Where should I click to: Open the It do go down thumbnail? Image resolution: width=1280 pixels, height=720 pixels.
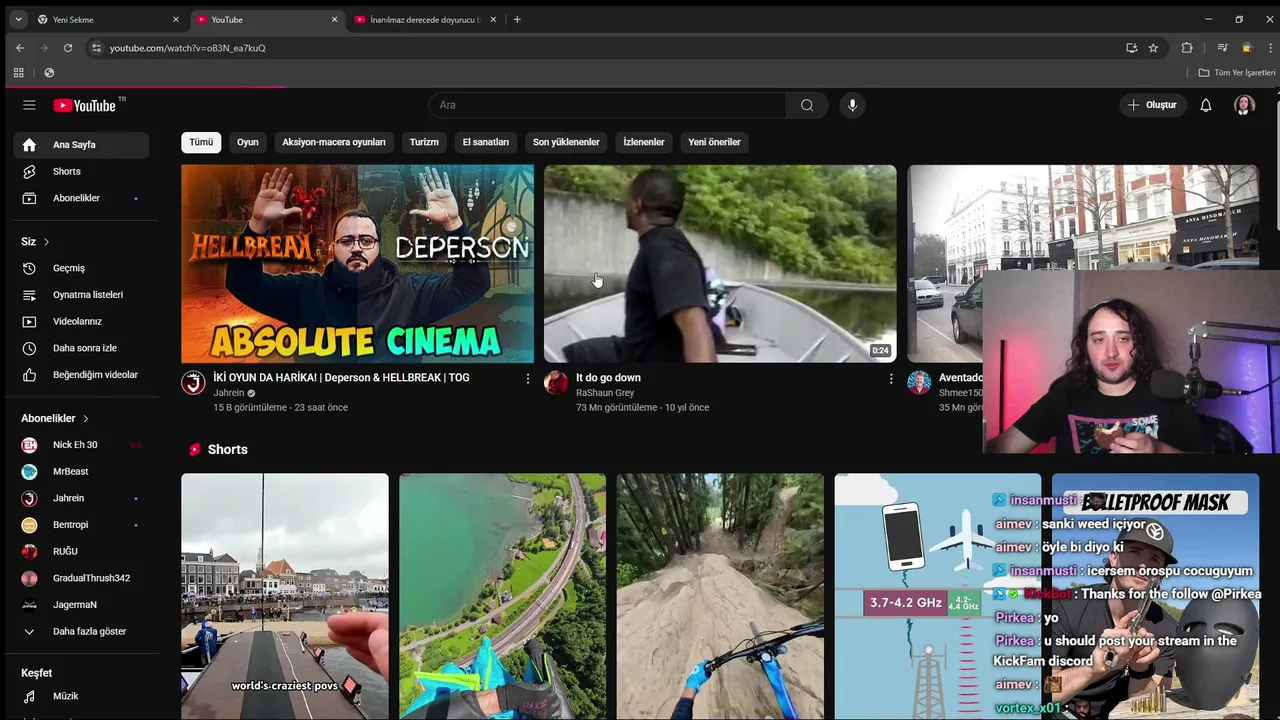[x=720, y=264]
